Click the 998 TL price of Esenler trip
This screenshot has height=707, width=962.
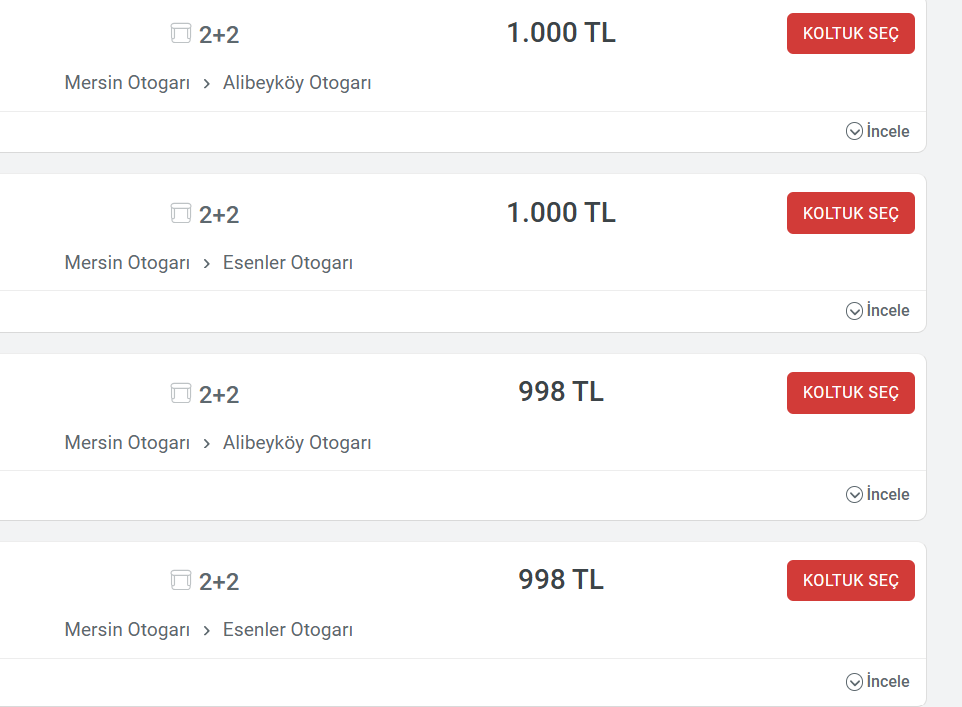pyautogui.click(x=561, y=580)
